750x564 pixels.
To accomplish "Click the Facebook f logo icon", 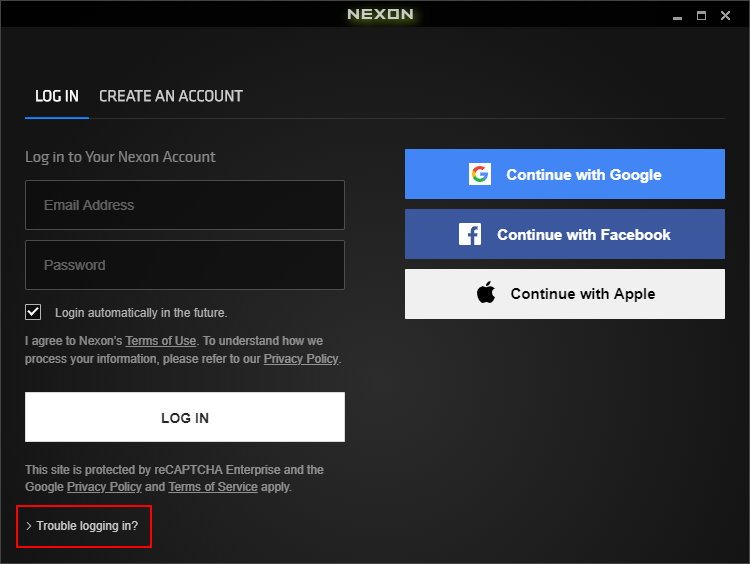I will pyautogui.click(x=470, y=234).
